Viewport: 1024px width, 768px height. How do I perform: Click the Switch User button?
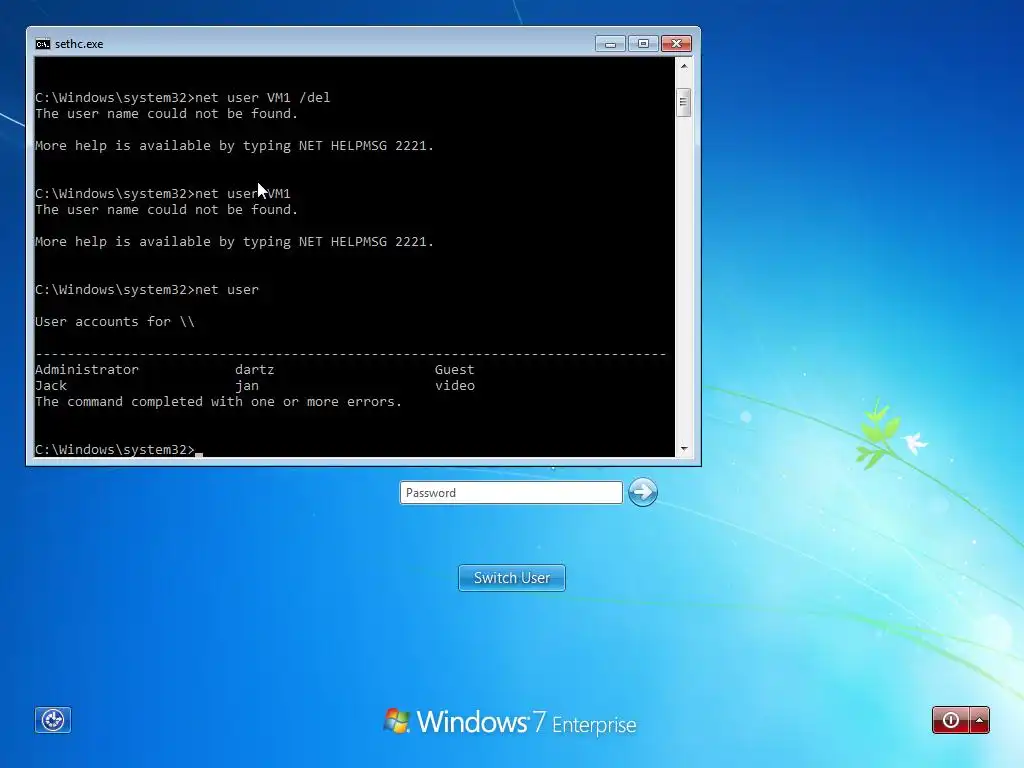coord(512,578)
